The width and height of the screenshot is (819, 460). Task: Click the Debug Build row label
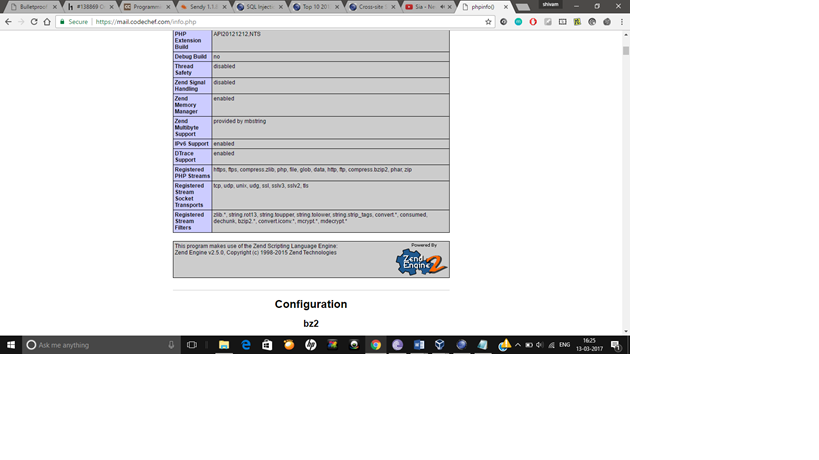coord(191,56)
